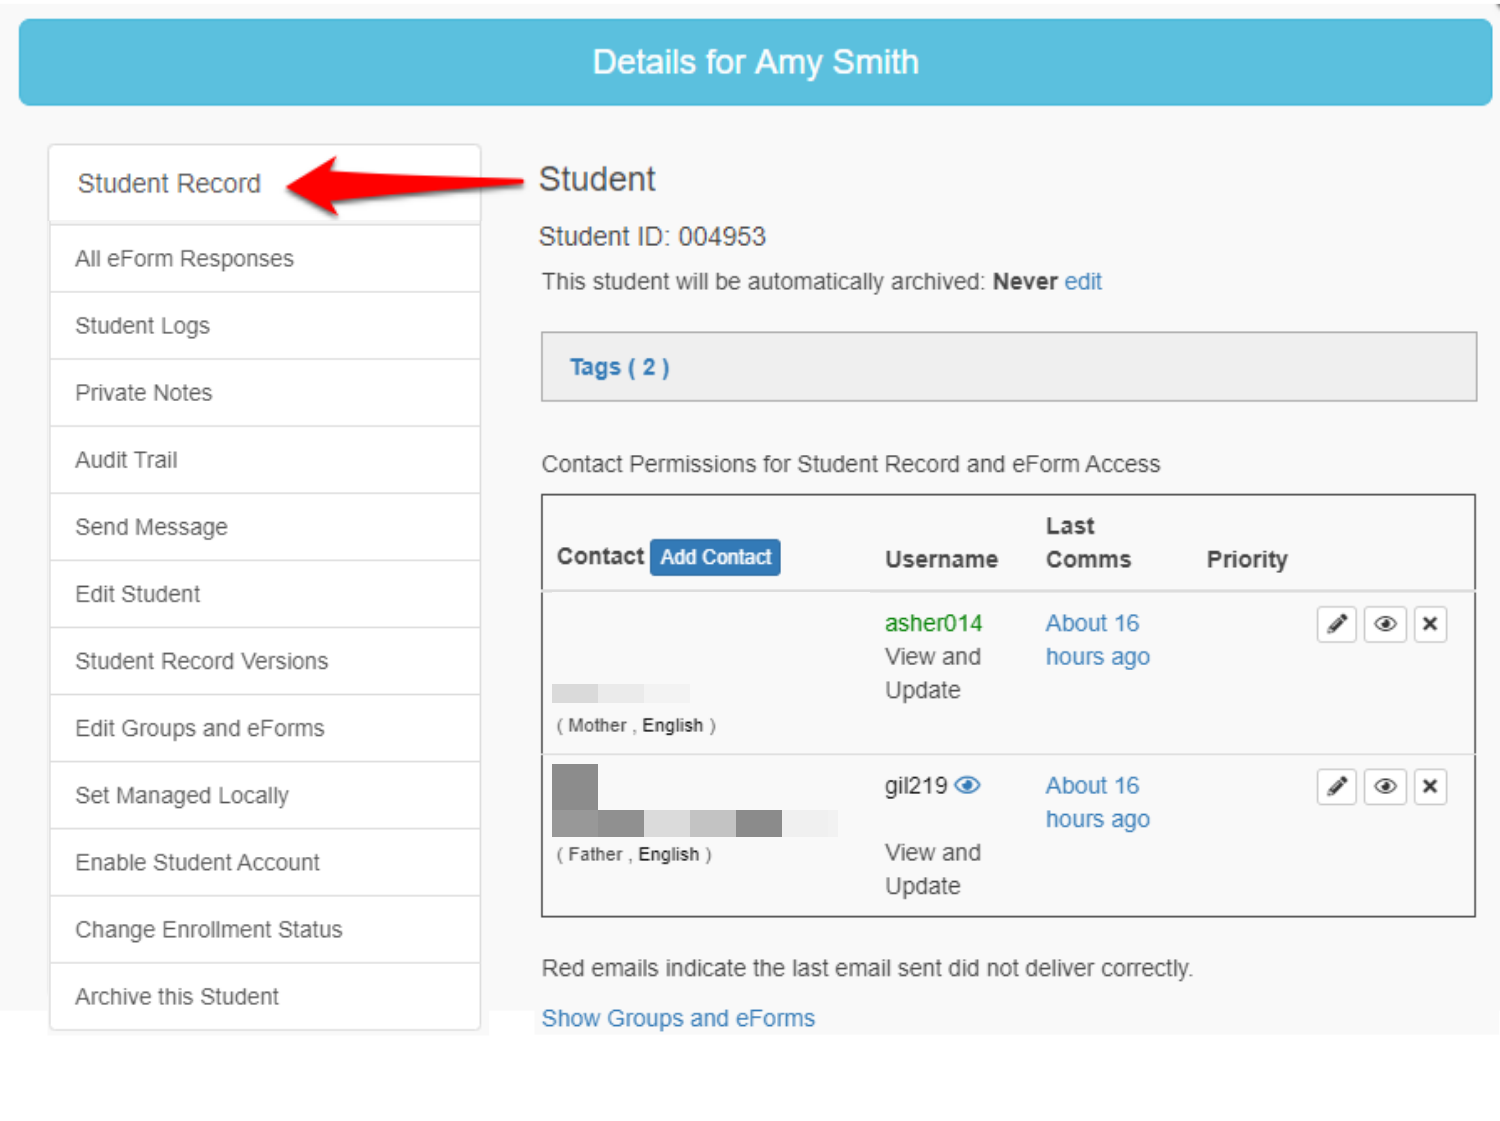This screenshot has height=1121, width=1500.
Task: Select Send Message in sidebar
Action: click(x=151, y=527)
